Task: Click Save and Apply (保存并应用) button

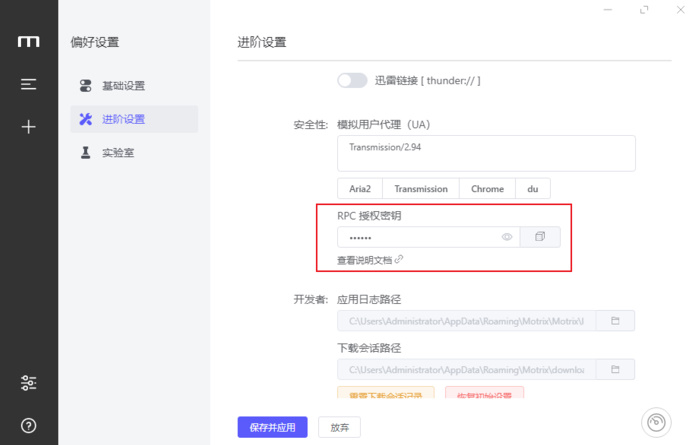Action: [x=272, y=427]
